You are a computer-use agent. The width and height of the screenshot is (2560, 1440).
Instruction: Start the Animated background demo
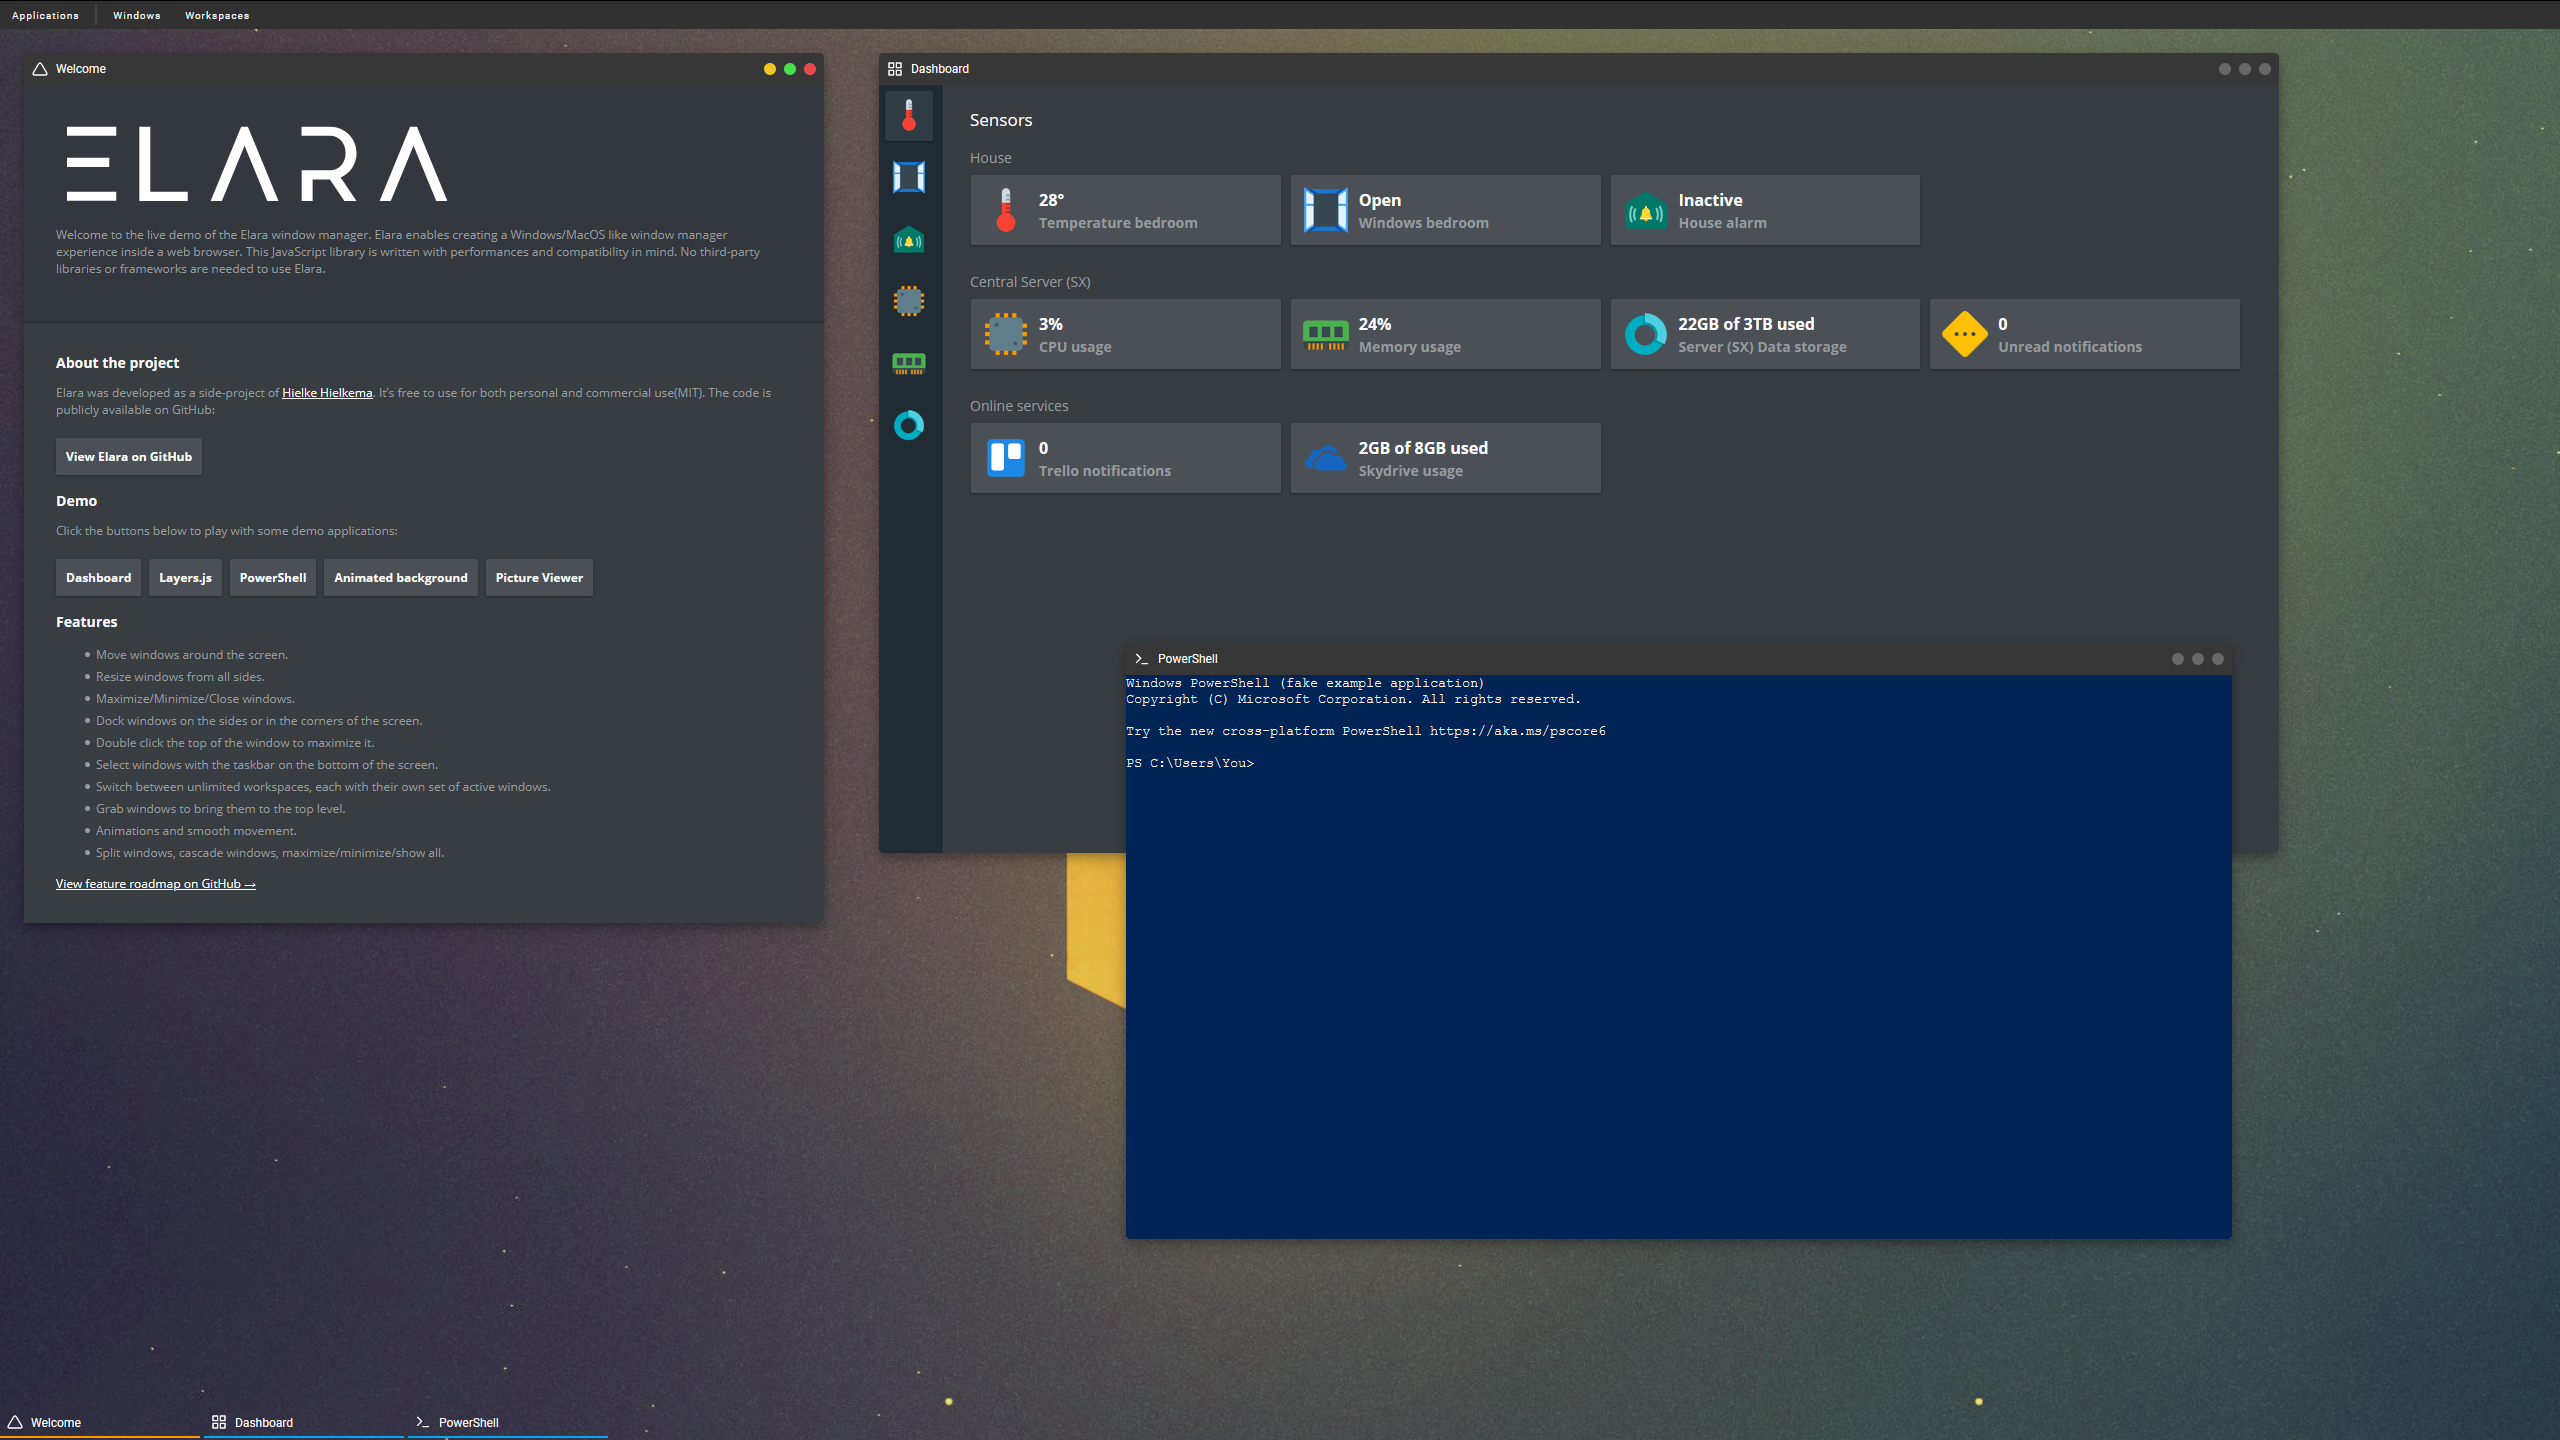[x=400, y=578]
